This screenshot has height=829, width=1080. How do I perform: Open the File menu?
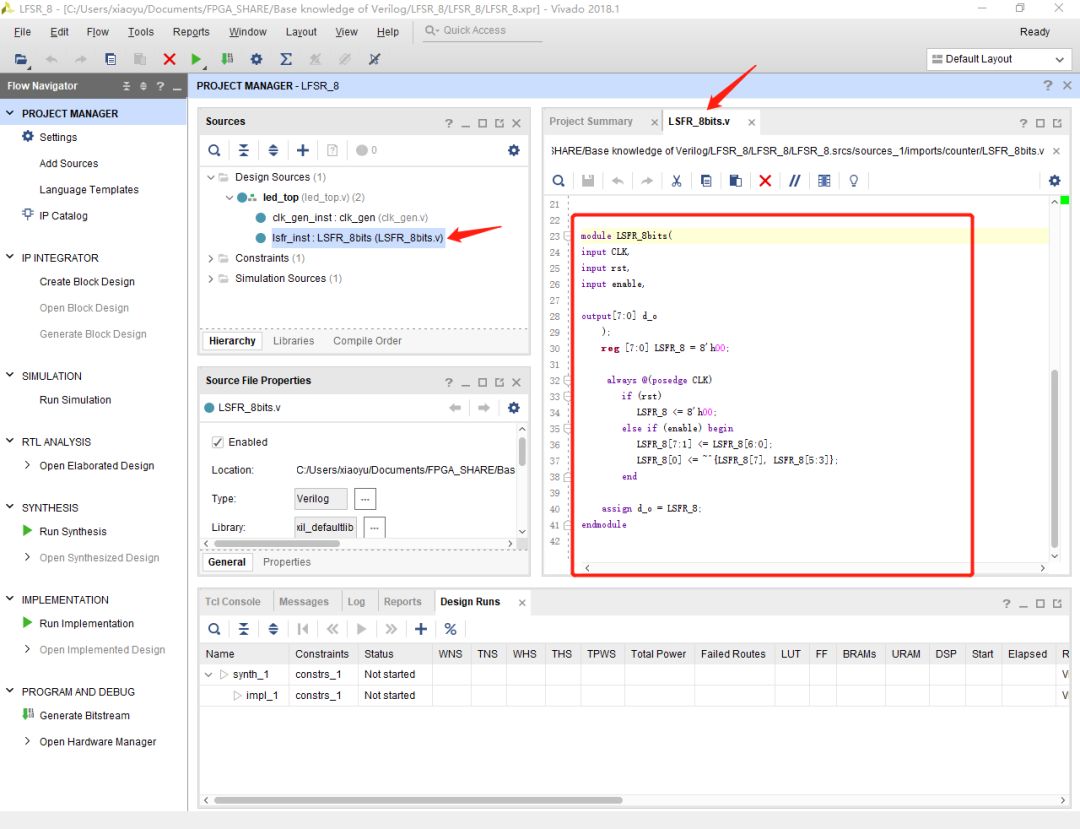coord(22,32)
